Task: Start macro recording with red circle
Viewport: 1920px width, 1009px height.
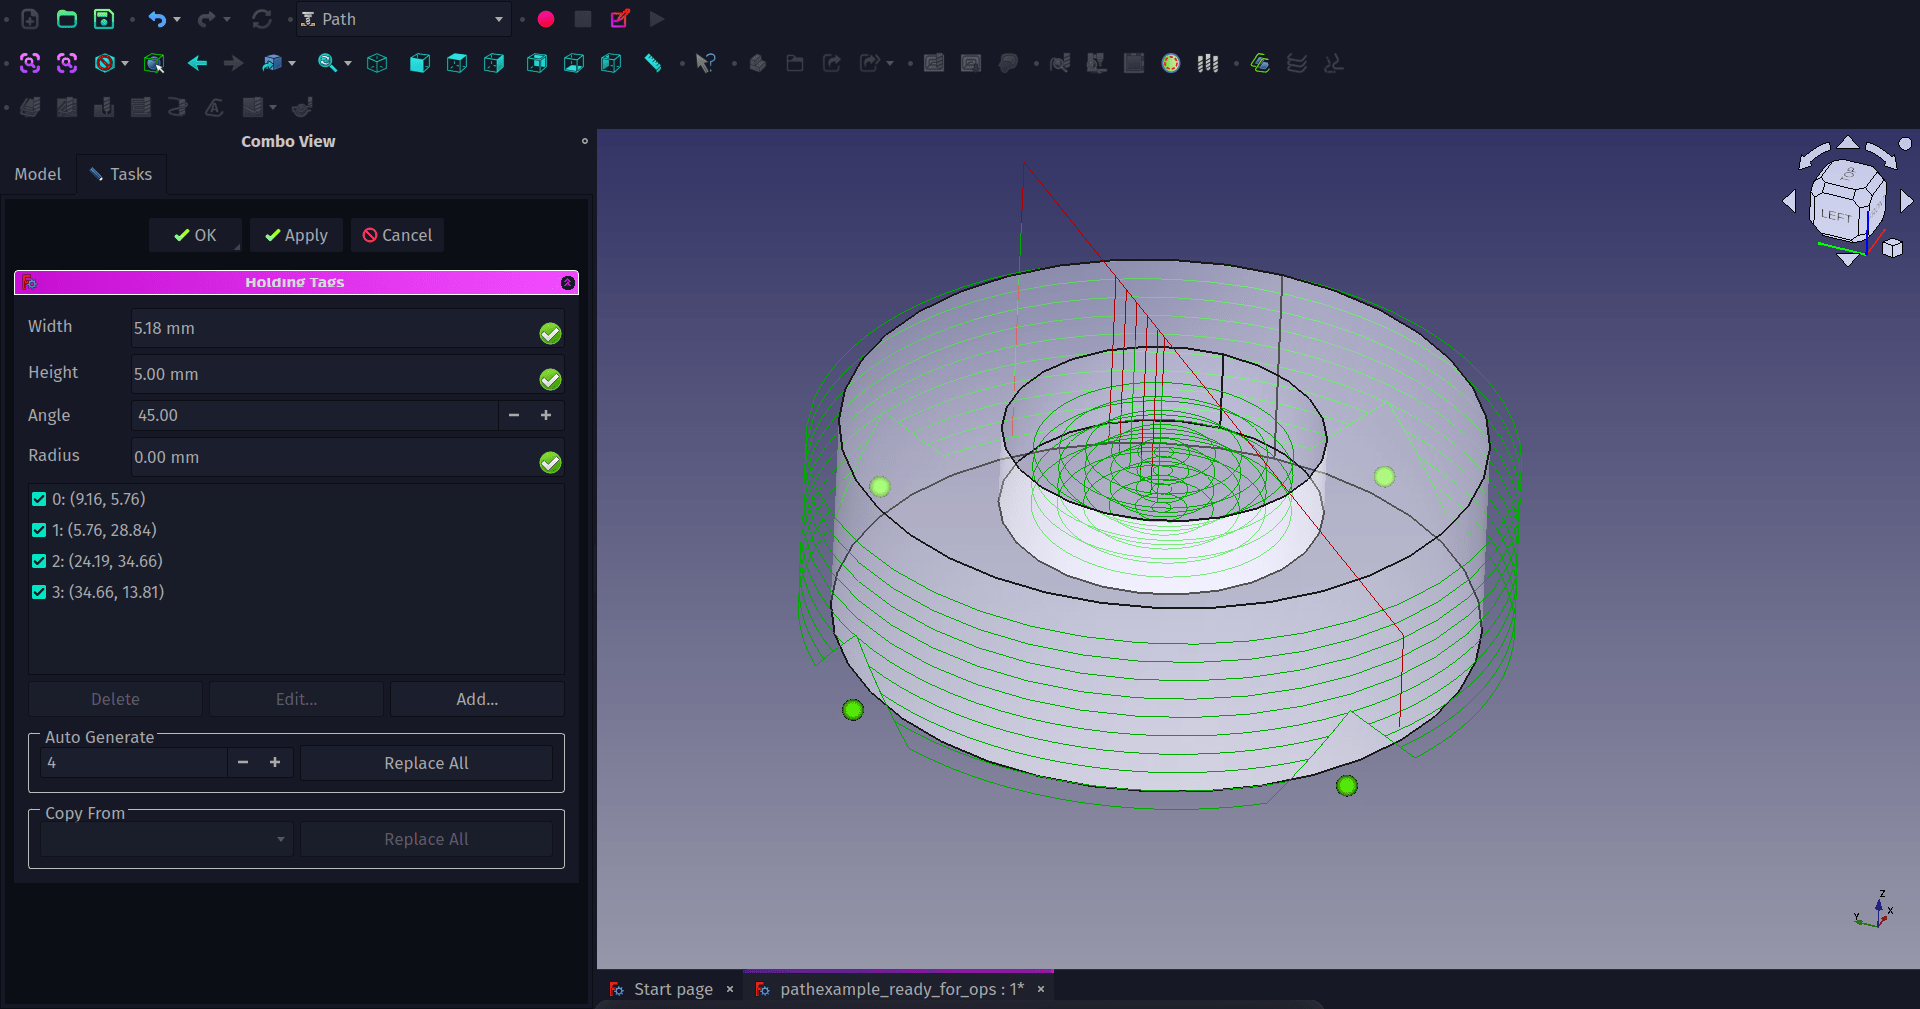Action: tap(546, 19)
